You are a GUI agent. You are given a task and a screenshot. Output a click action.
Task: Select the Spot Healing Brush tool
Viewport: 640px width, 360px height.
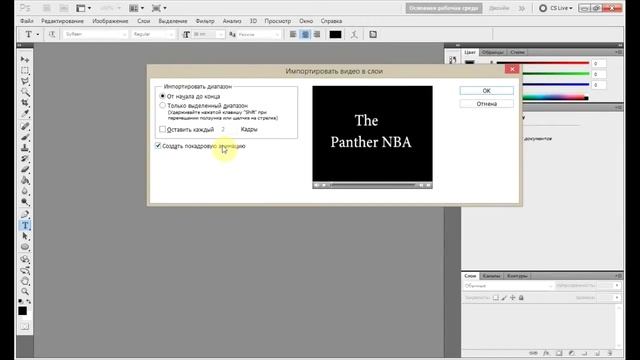tap(25, 126)
